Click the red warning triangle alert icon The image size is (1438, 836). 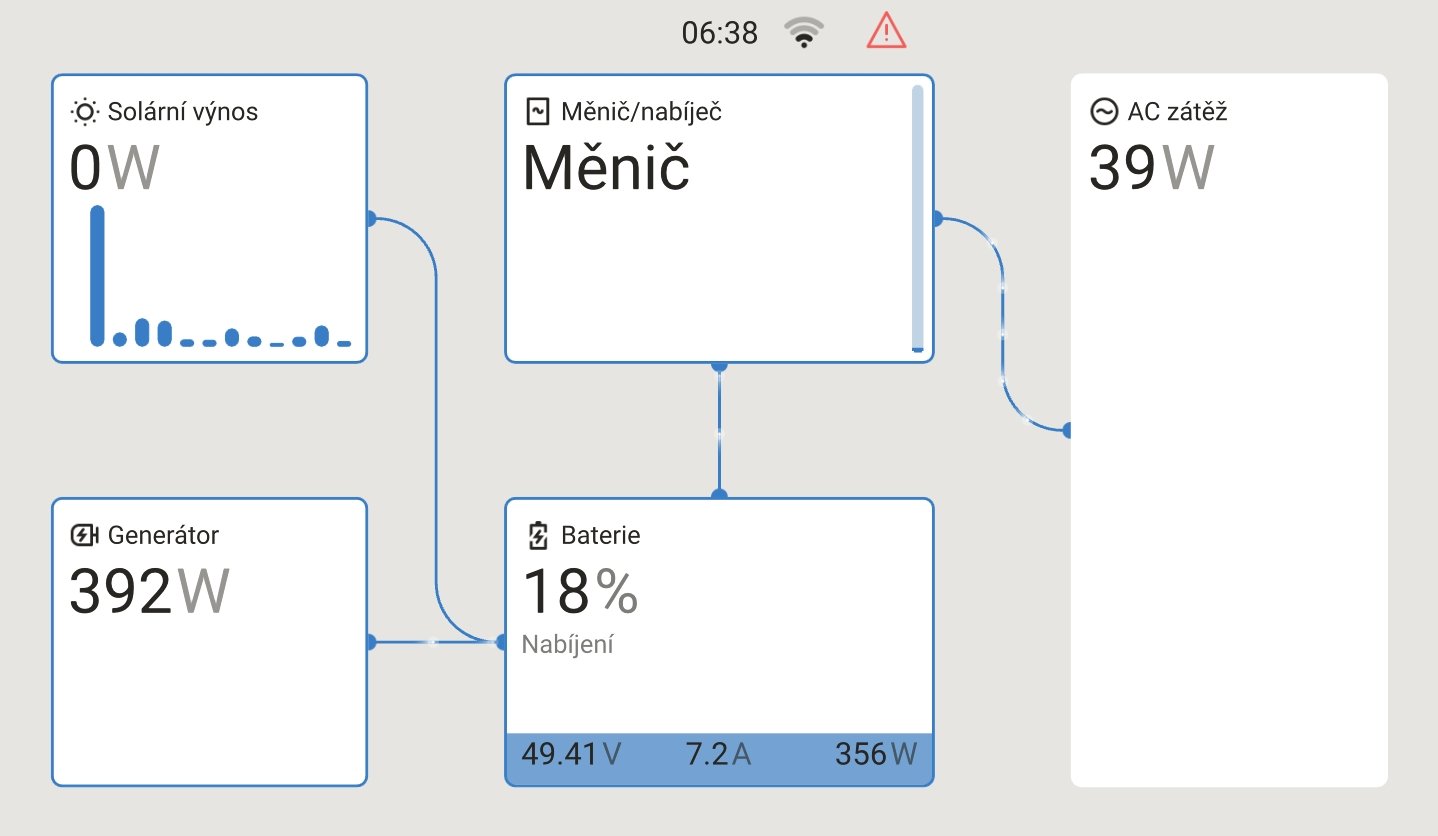886,32
